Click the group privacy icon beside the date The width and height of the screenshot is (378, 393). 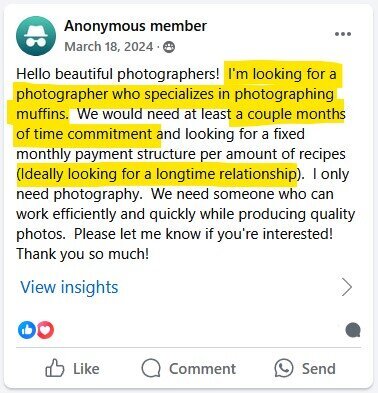point(169,47)
